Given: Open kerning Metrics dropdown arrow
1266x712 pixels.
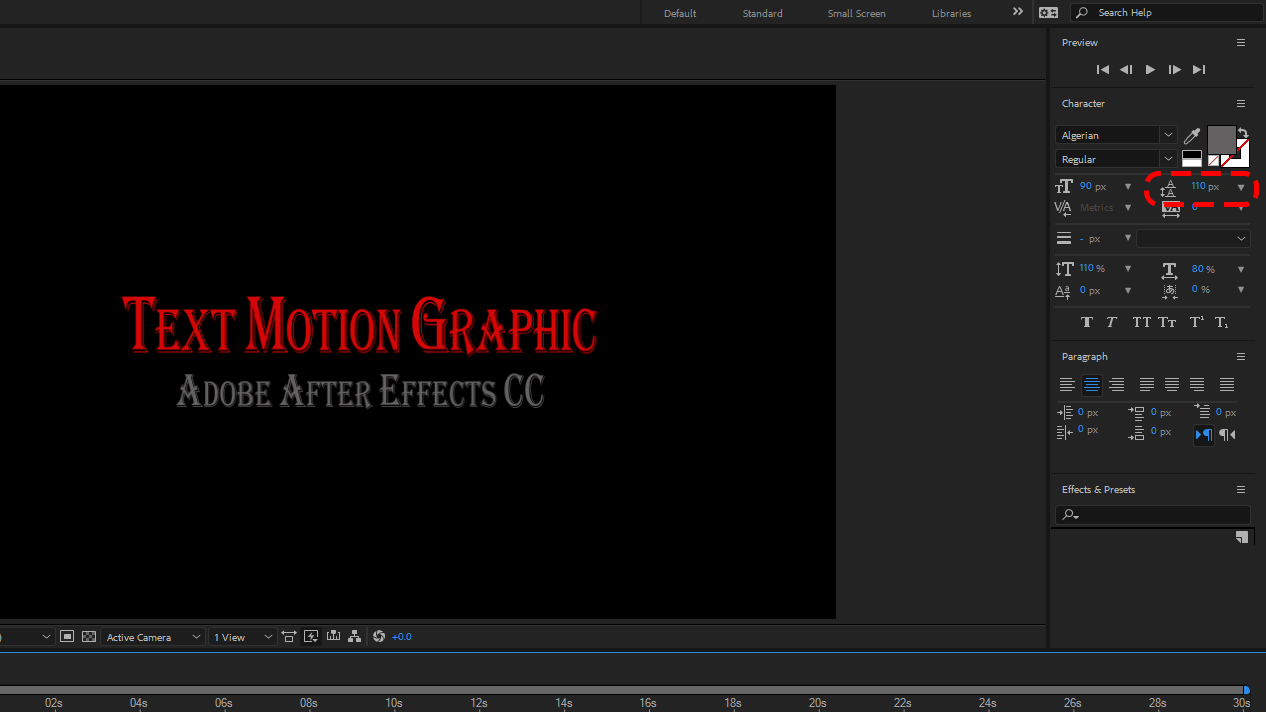Looking at the screenshot, I should pos(1128,208).
